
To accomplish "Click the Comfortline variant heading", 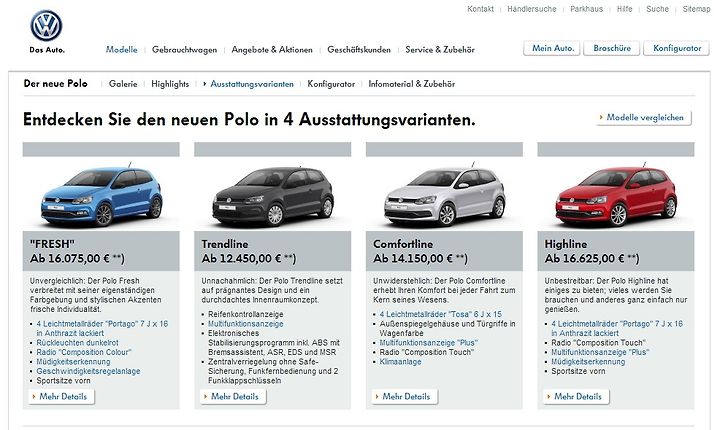I will coord(403,244).
